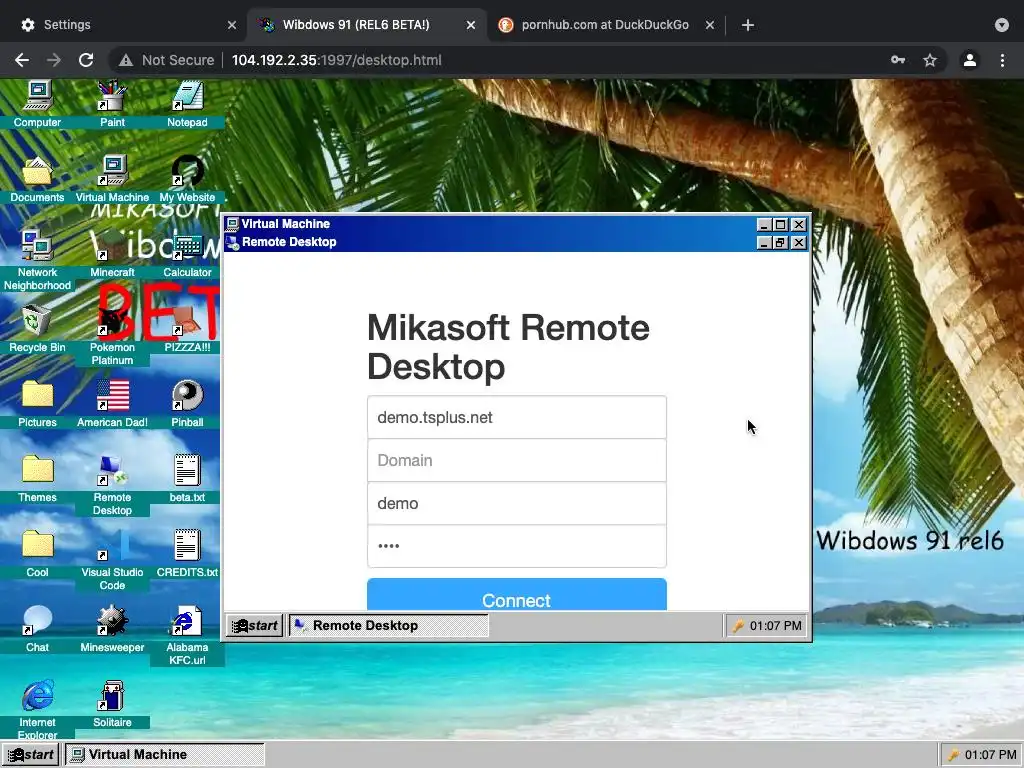Open the beta.txt file
Viewport: 1024px width, 768px height.
(187, 479)
